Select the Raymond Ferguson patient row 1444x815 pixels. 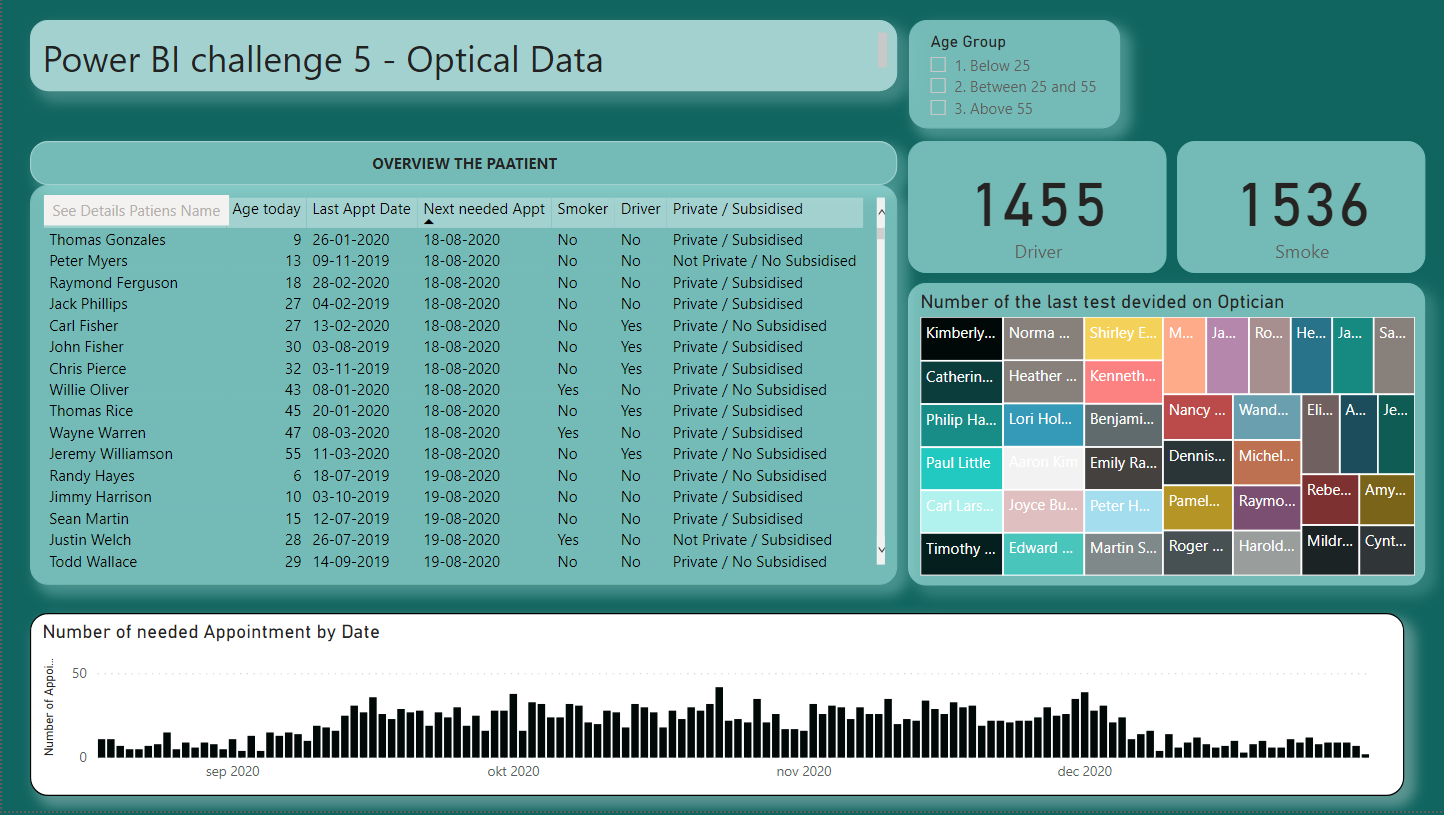tap(454, 283)
